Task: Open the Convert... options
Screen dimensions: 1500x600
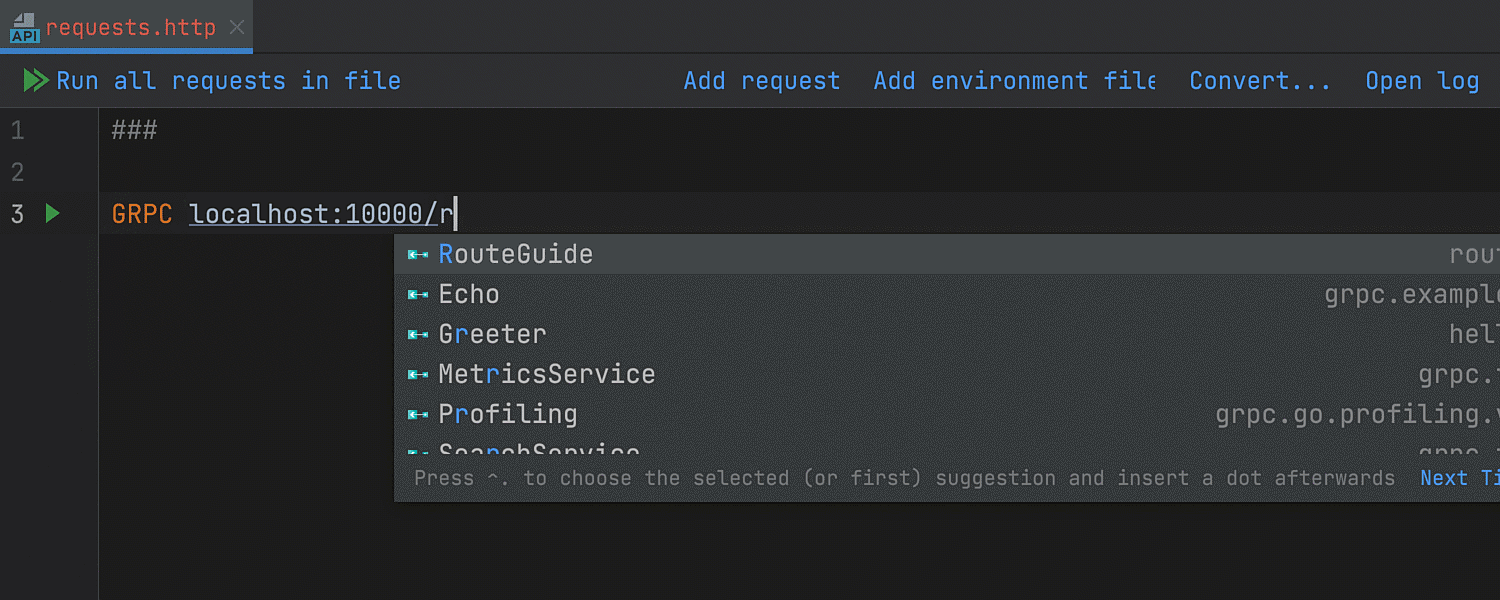Action: [1259, 81]
